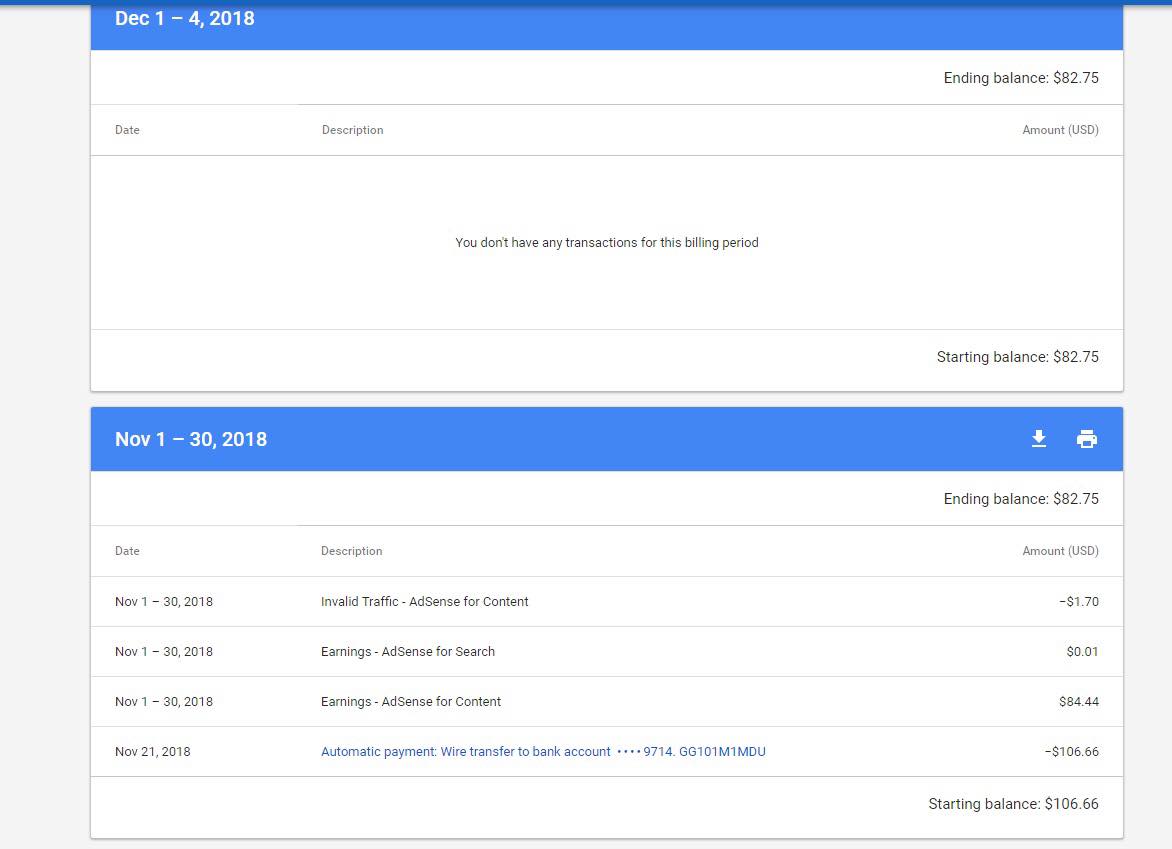Select the Invalid Traffic - AdSense for Content row
The width and height of the screenshot is (1172, 849).
coord(424,602)
